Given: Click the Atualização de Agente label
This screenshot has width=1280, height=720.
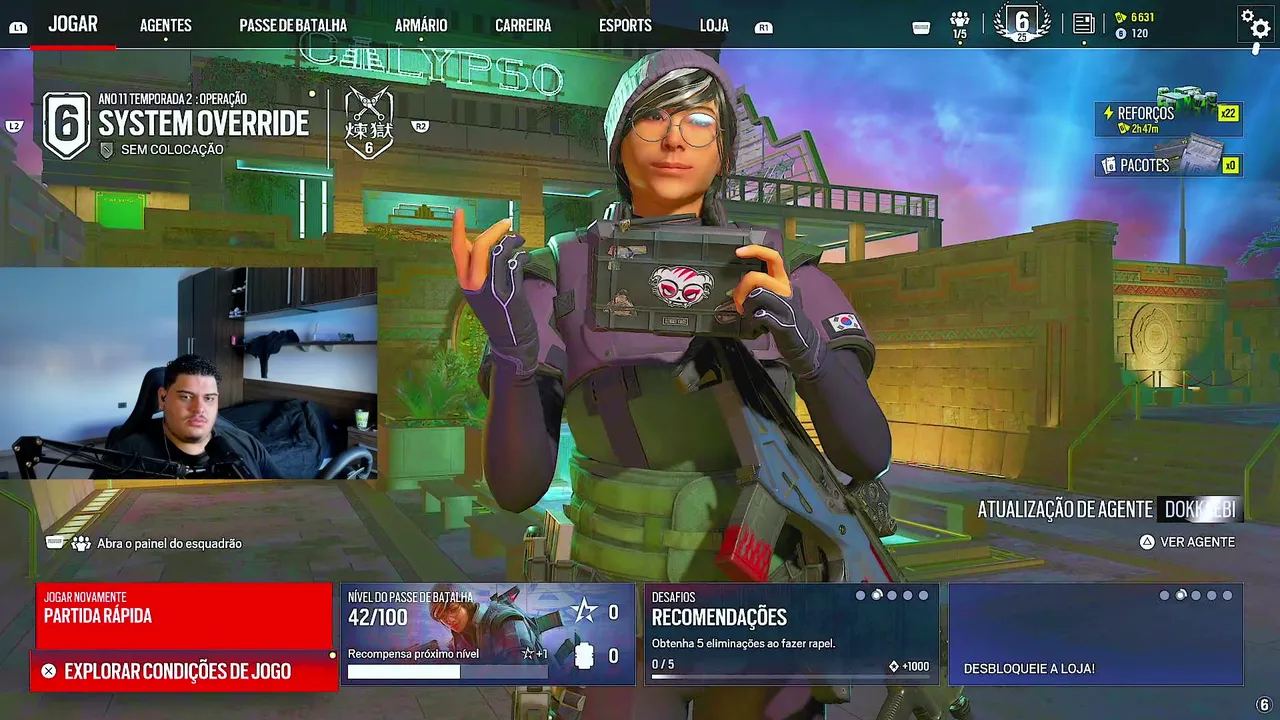Looking at the screenshot, I should [1065, 510].
